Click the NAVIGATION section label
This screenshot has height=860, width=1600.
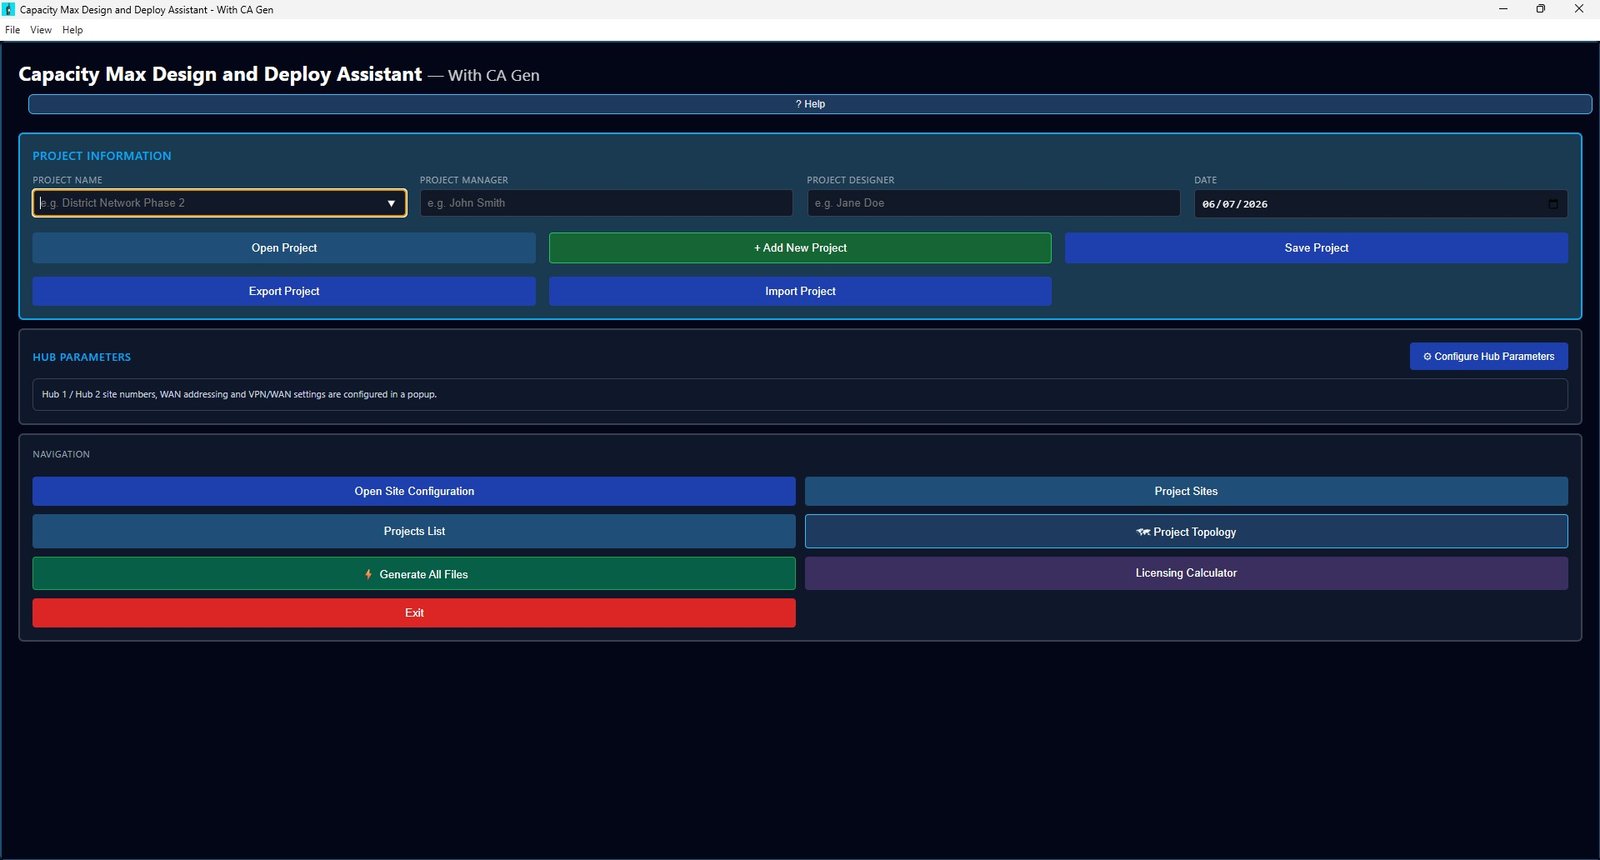(61, 454)
